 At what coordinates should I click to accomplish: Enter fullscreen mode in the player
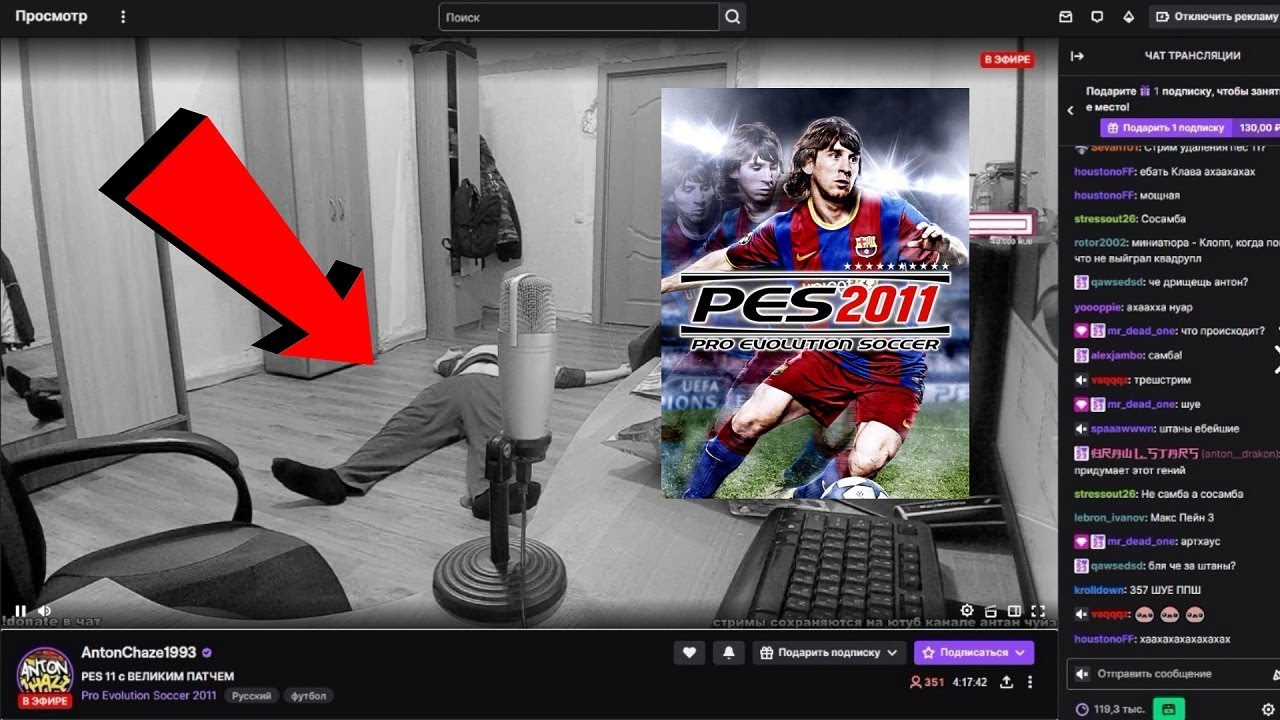coord(1038,610)
